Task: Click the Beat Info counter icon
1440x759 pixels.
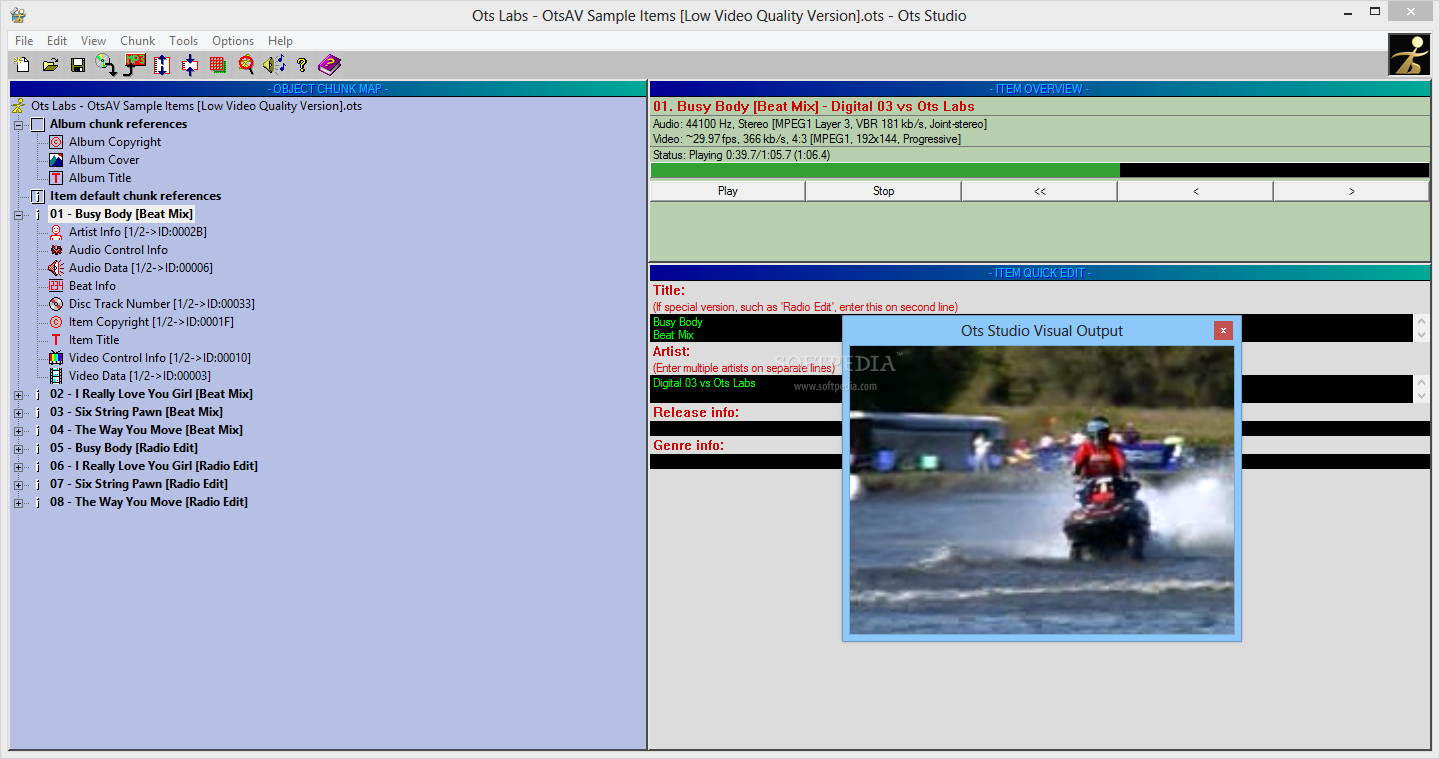Action: click(56, 286)
